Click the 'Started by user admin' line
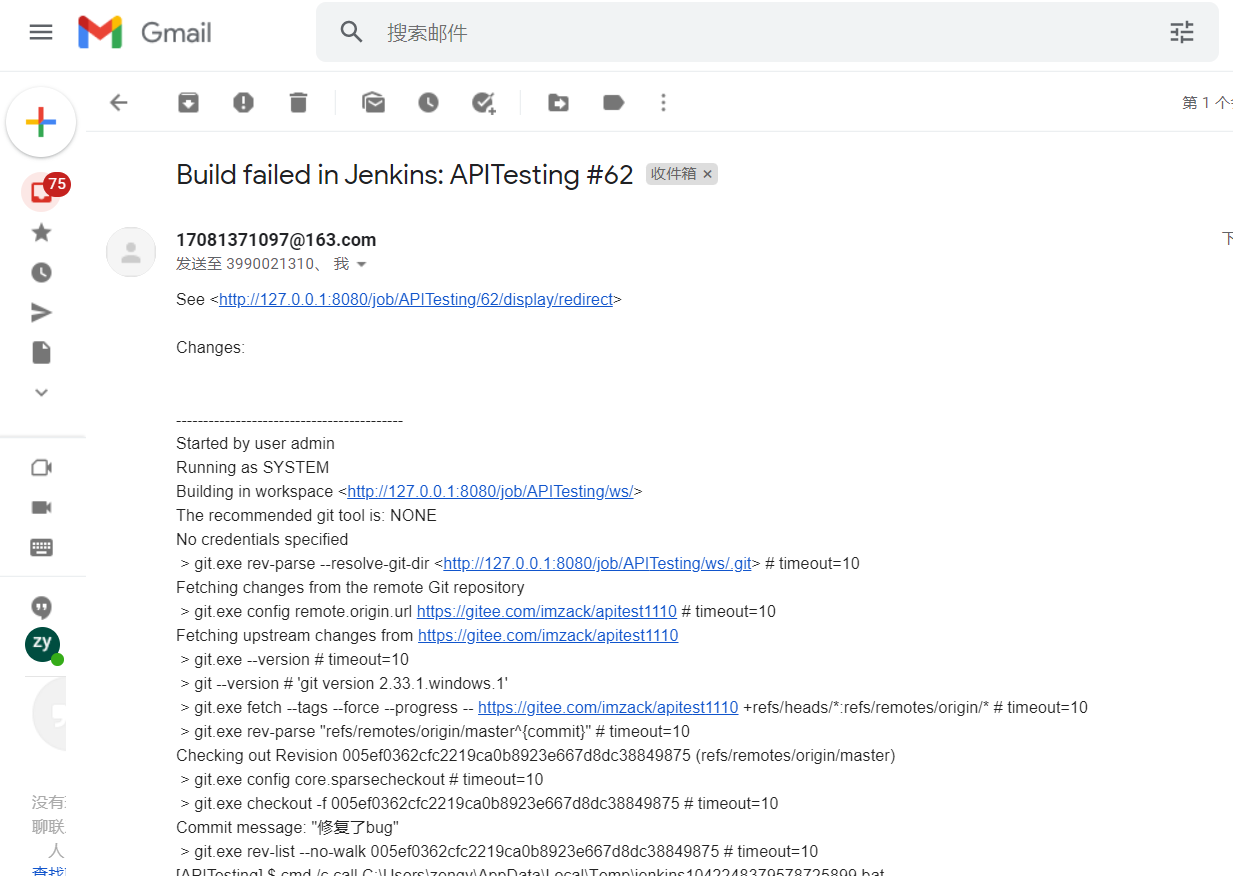1233x876 pixels. pos(256,443)
